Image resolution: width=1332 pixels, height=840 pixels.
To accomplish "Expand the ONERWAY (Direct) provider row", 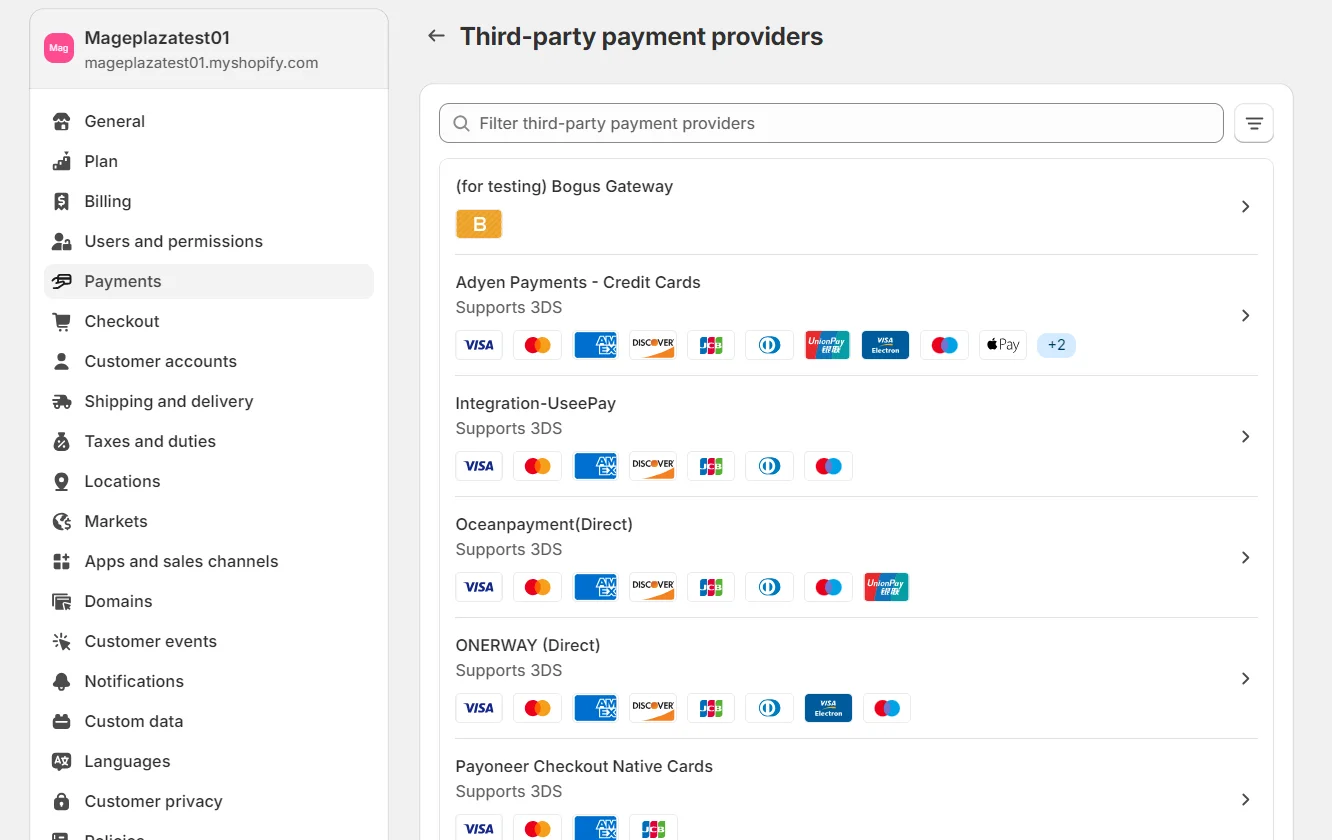I will (1245, 678).
